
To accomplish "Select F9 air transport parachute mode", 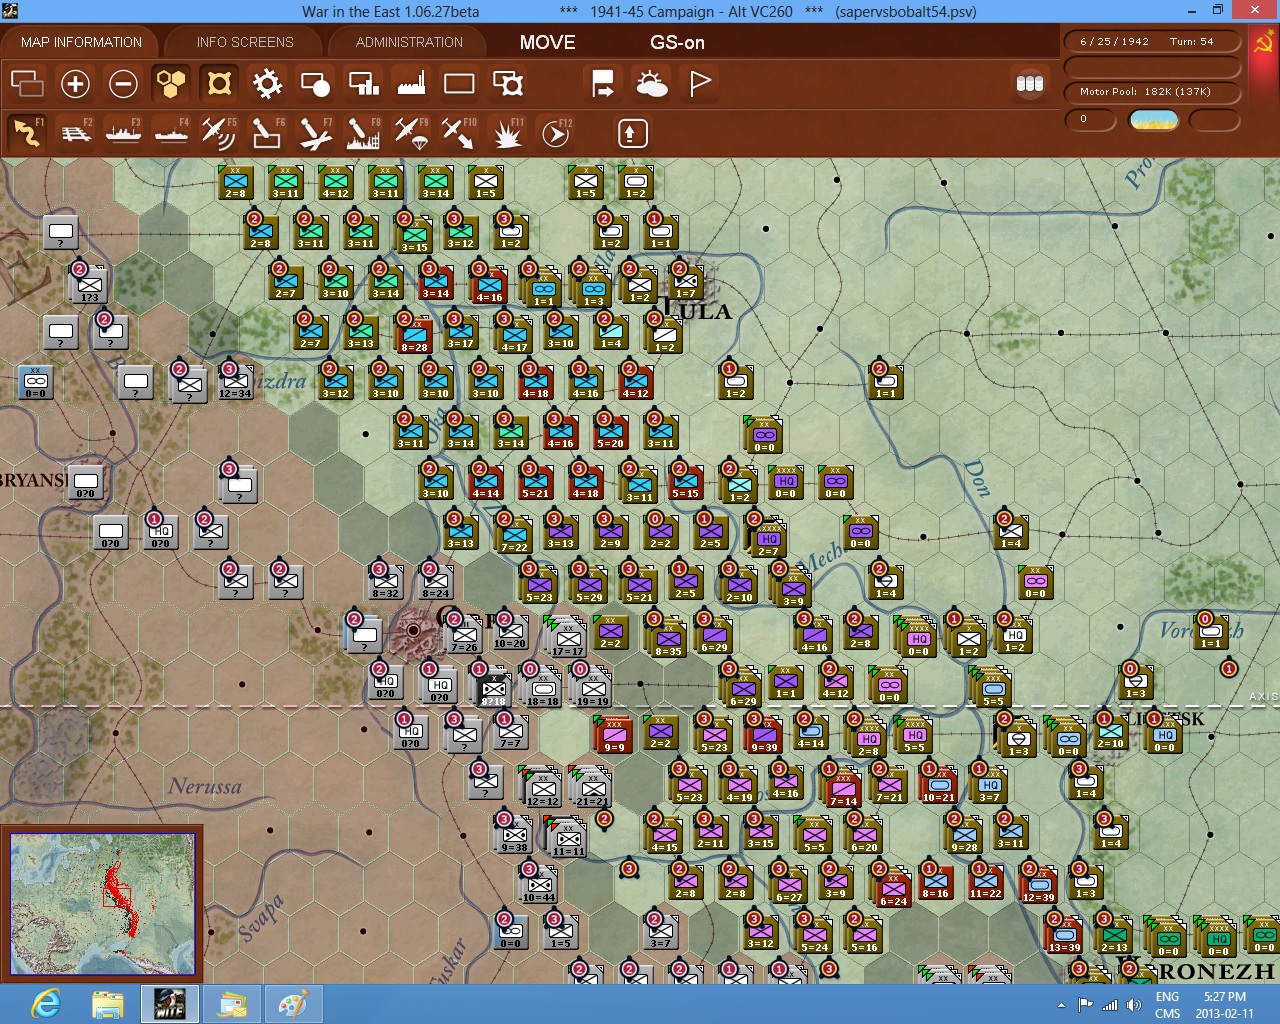I will click(411, 132).
